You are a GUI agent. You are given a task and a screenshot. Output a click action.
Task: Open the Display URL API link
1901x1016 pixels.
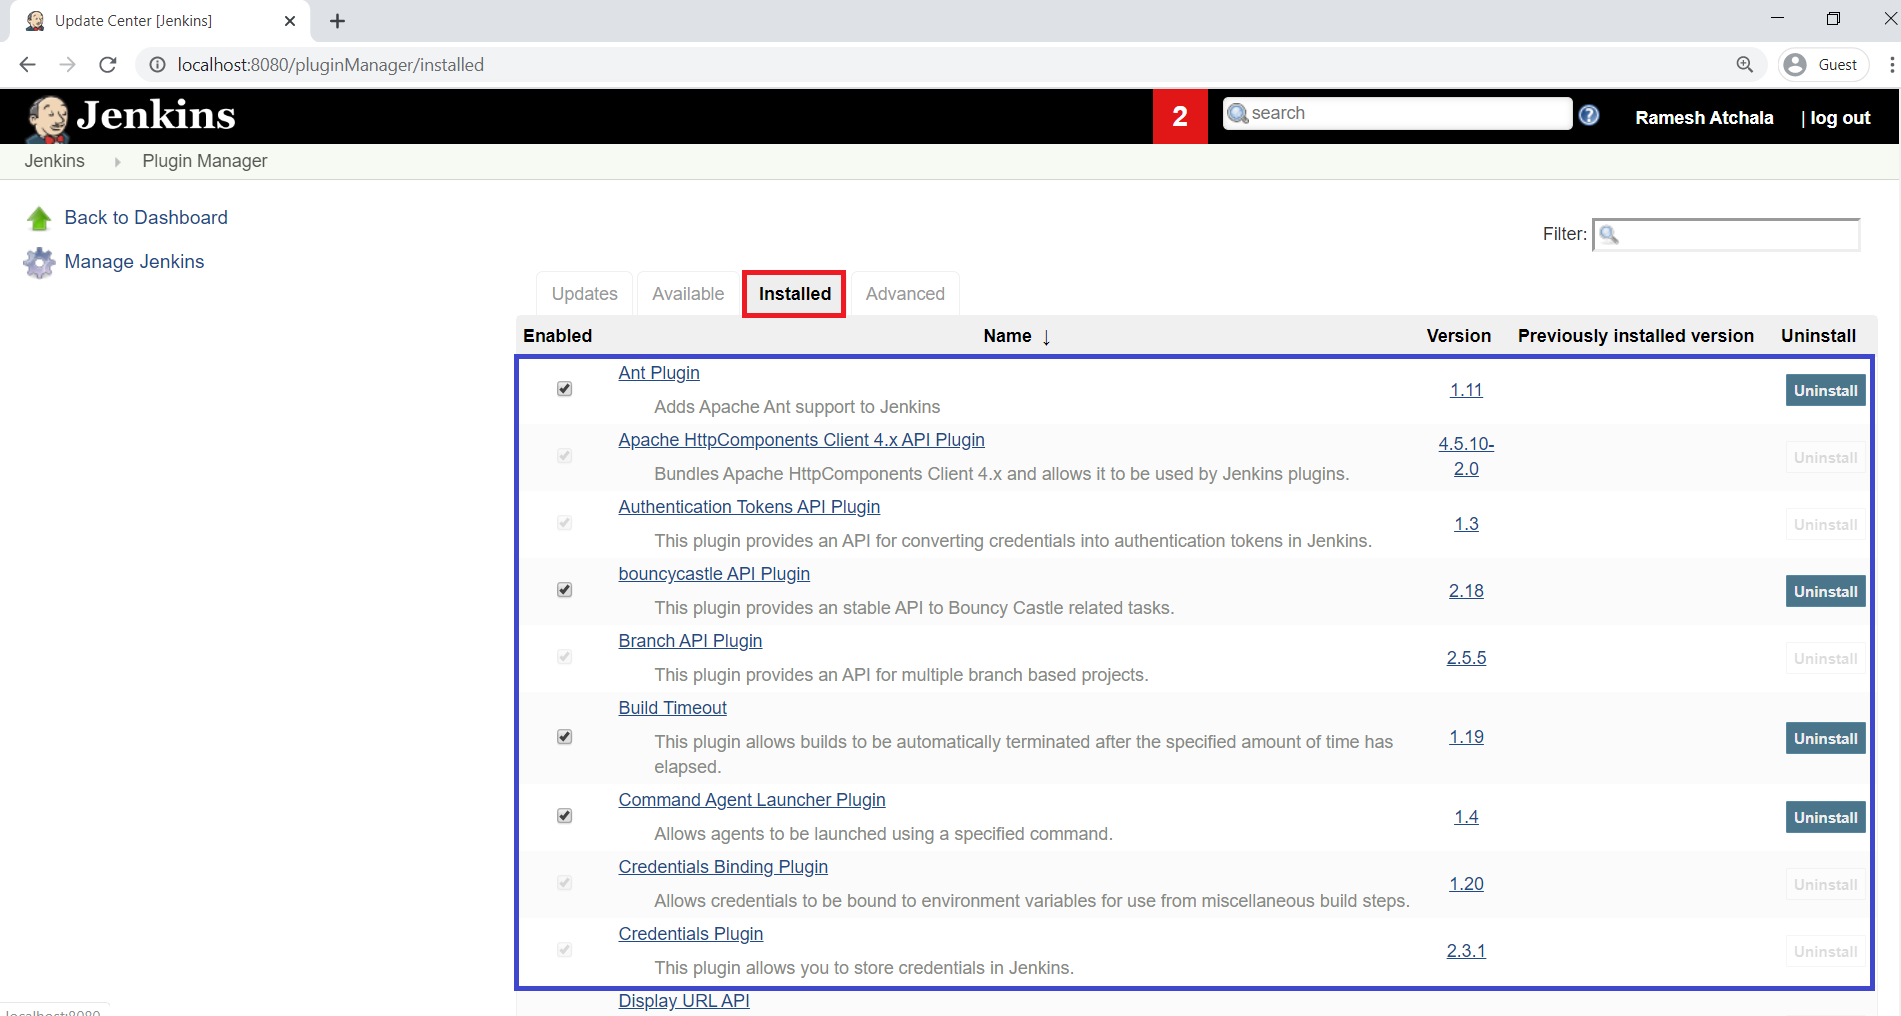pyautogui.click(x=684, y=1001)
